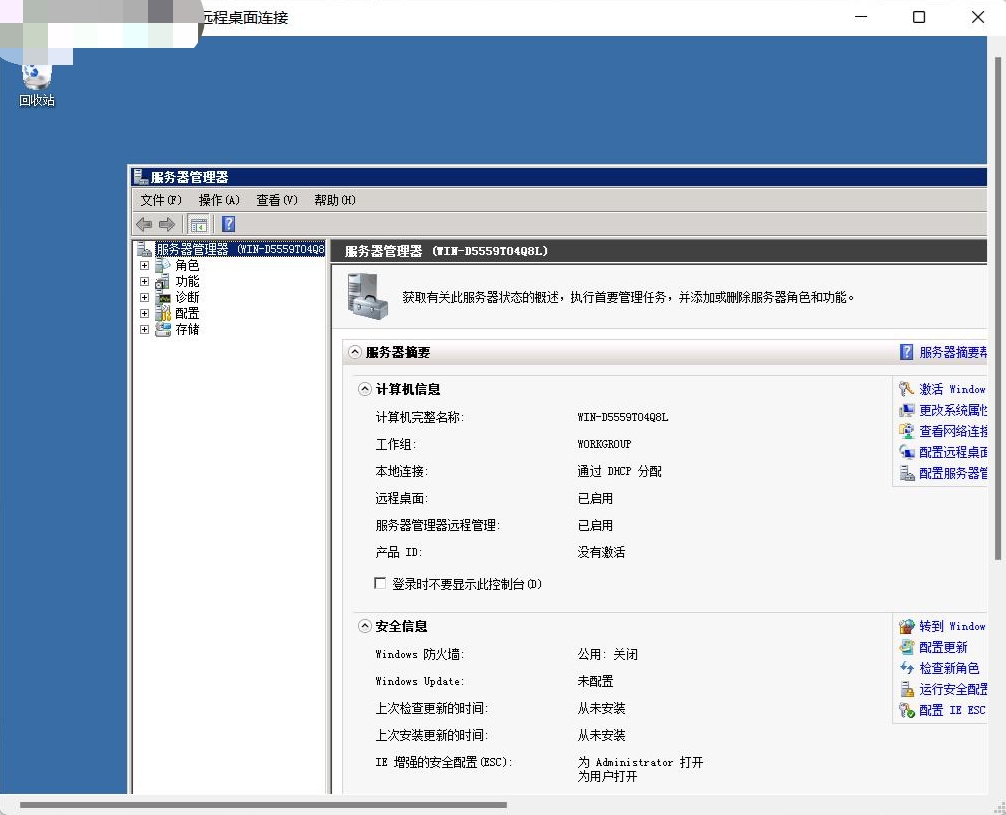Click the 公用: 关闭 firewall value
Image resolution: width=1006 pixels, height=815 pixels.
[x=608, y=654]
